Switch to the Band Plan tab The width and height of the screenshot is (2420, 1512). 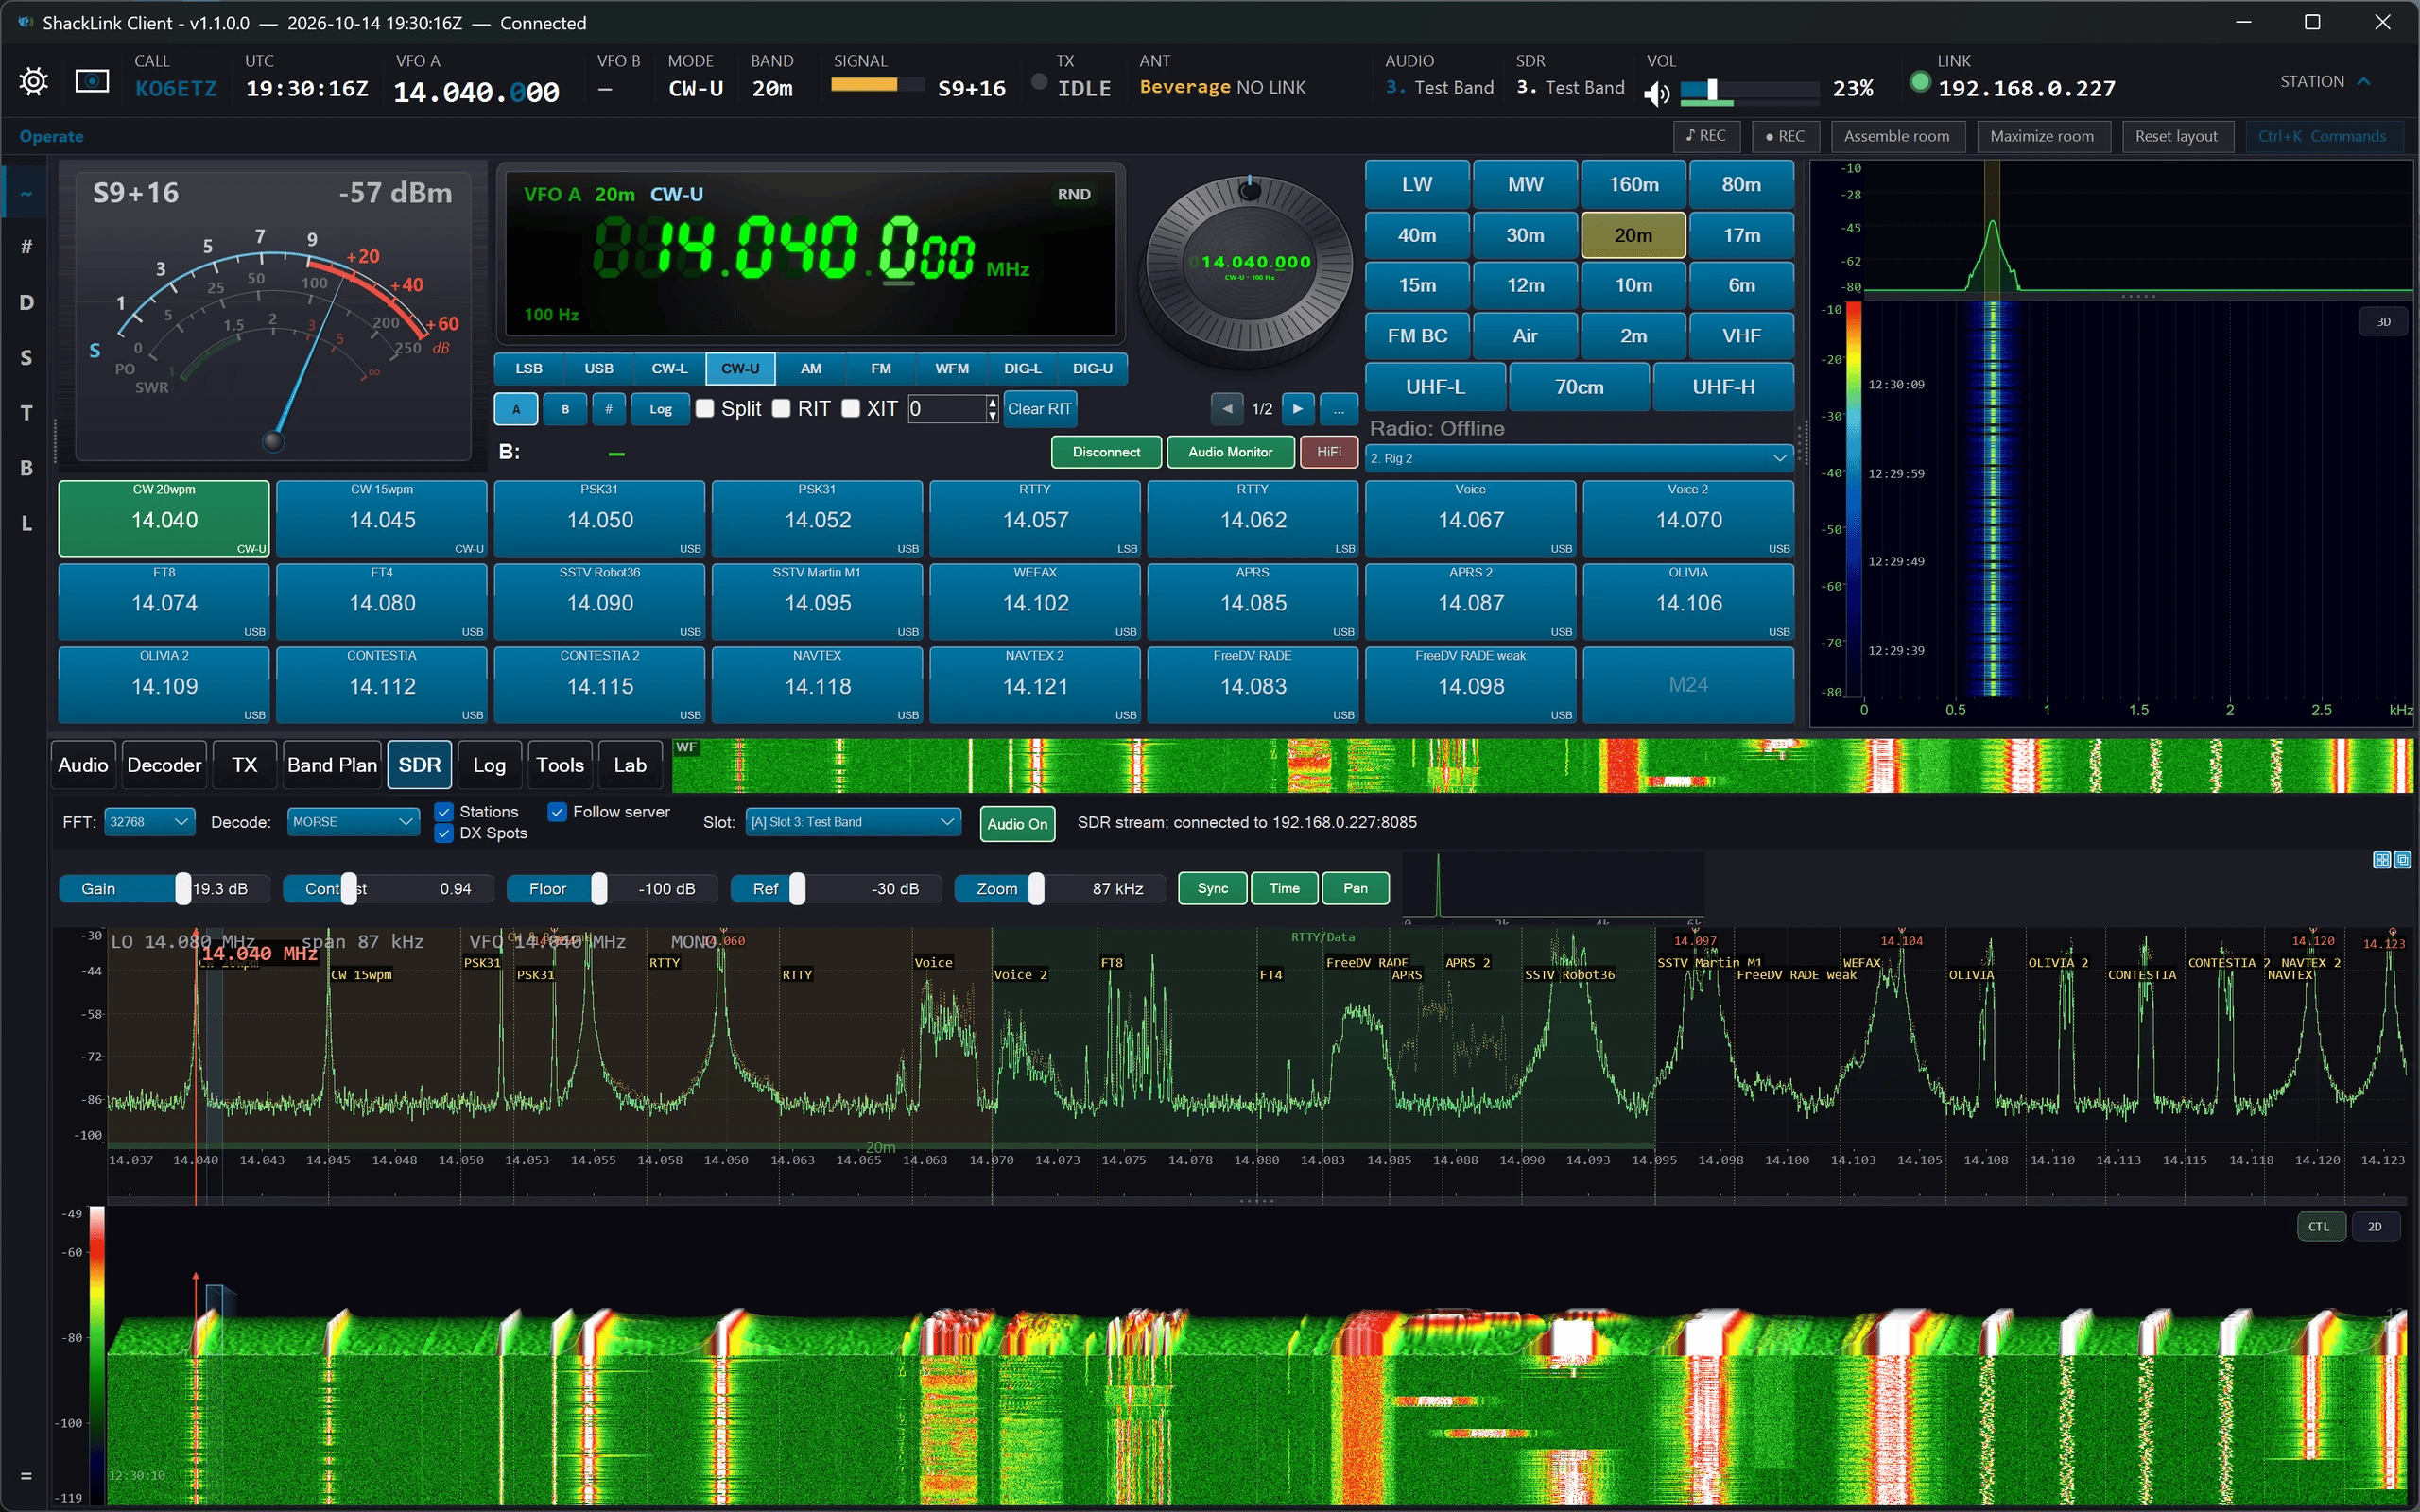point(332,765)
